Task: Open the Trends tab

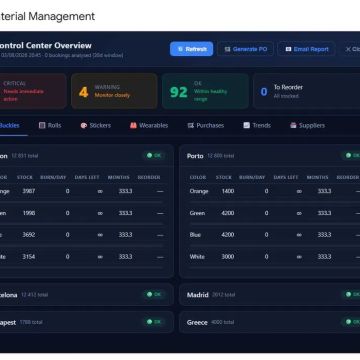Action: (257, 125)
